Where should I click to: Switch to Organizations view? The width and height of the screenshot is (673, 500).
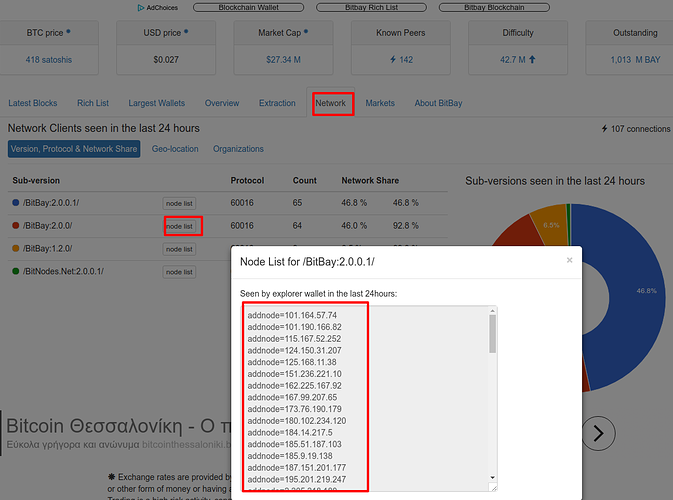[x=238, y=149]
